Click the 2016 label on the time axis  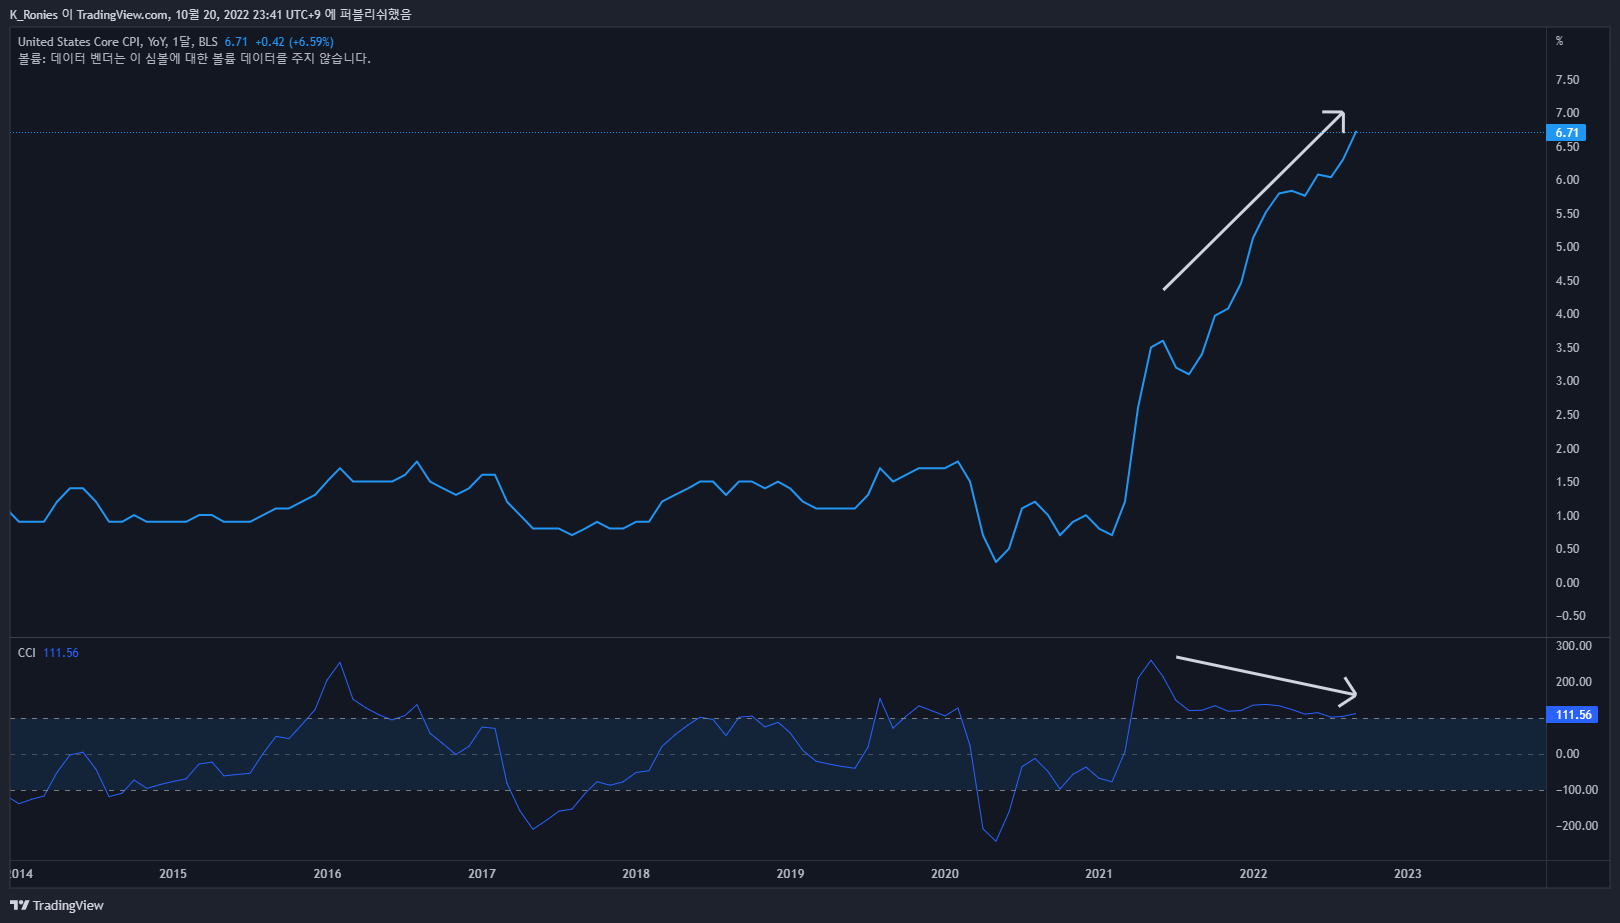pyautogui.click(x=327, y=874)
